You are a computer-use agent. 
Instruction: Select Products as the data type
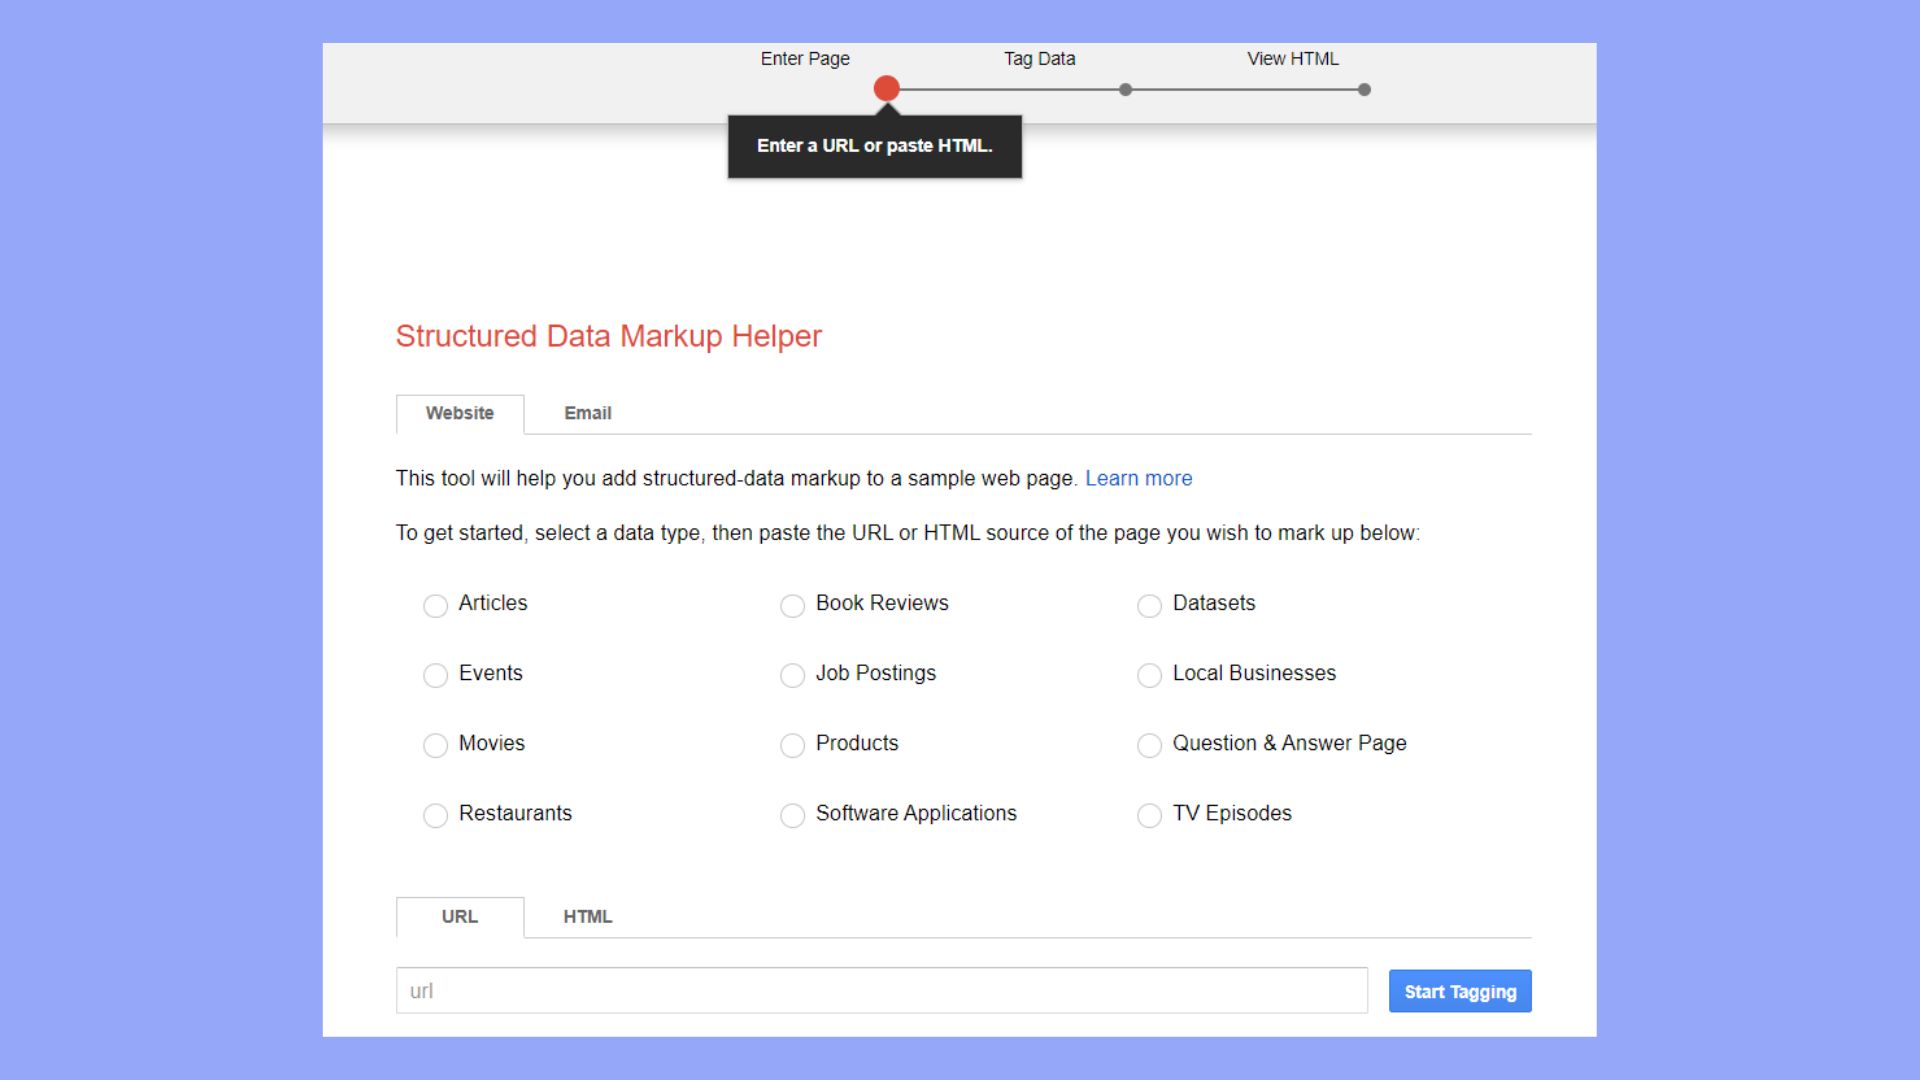[x=792, y=745]
